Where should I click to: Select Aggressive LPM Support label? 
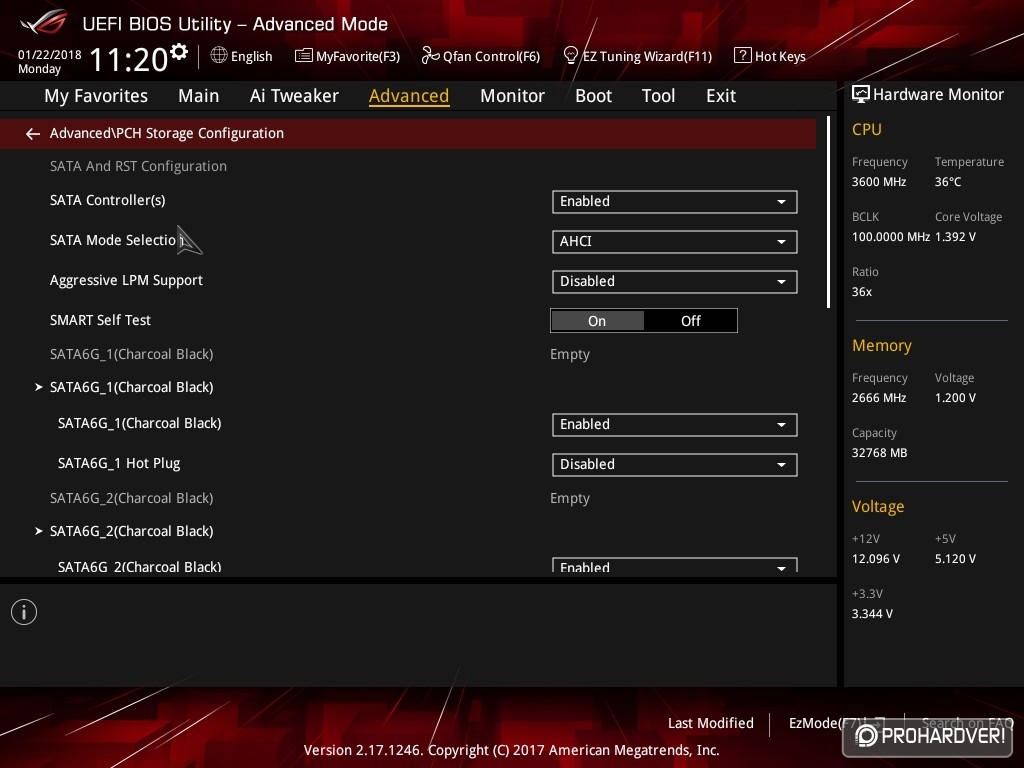coord(126,280)
